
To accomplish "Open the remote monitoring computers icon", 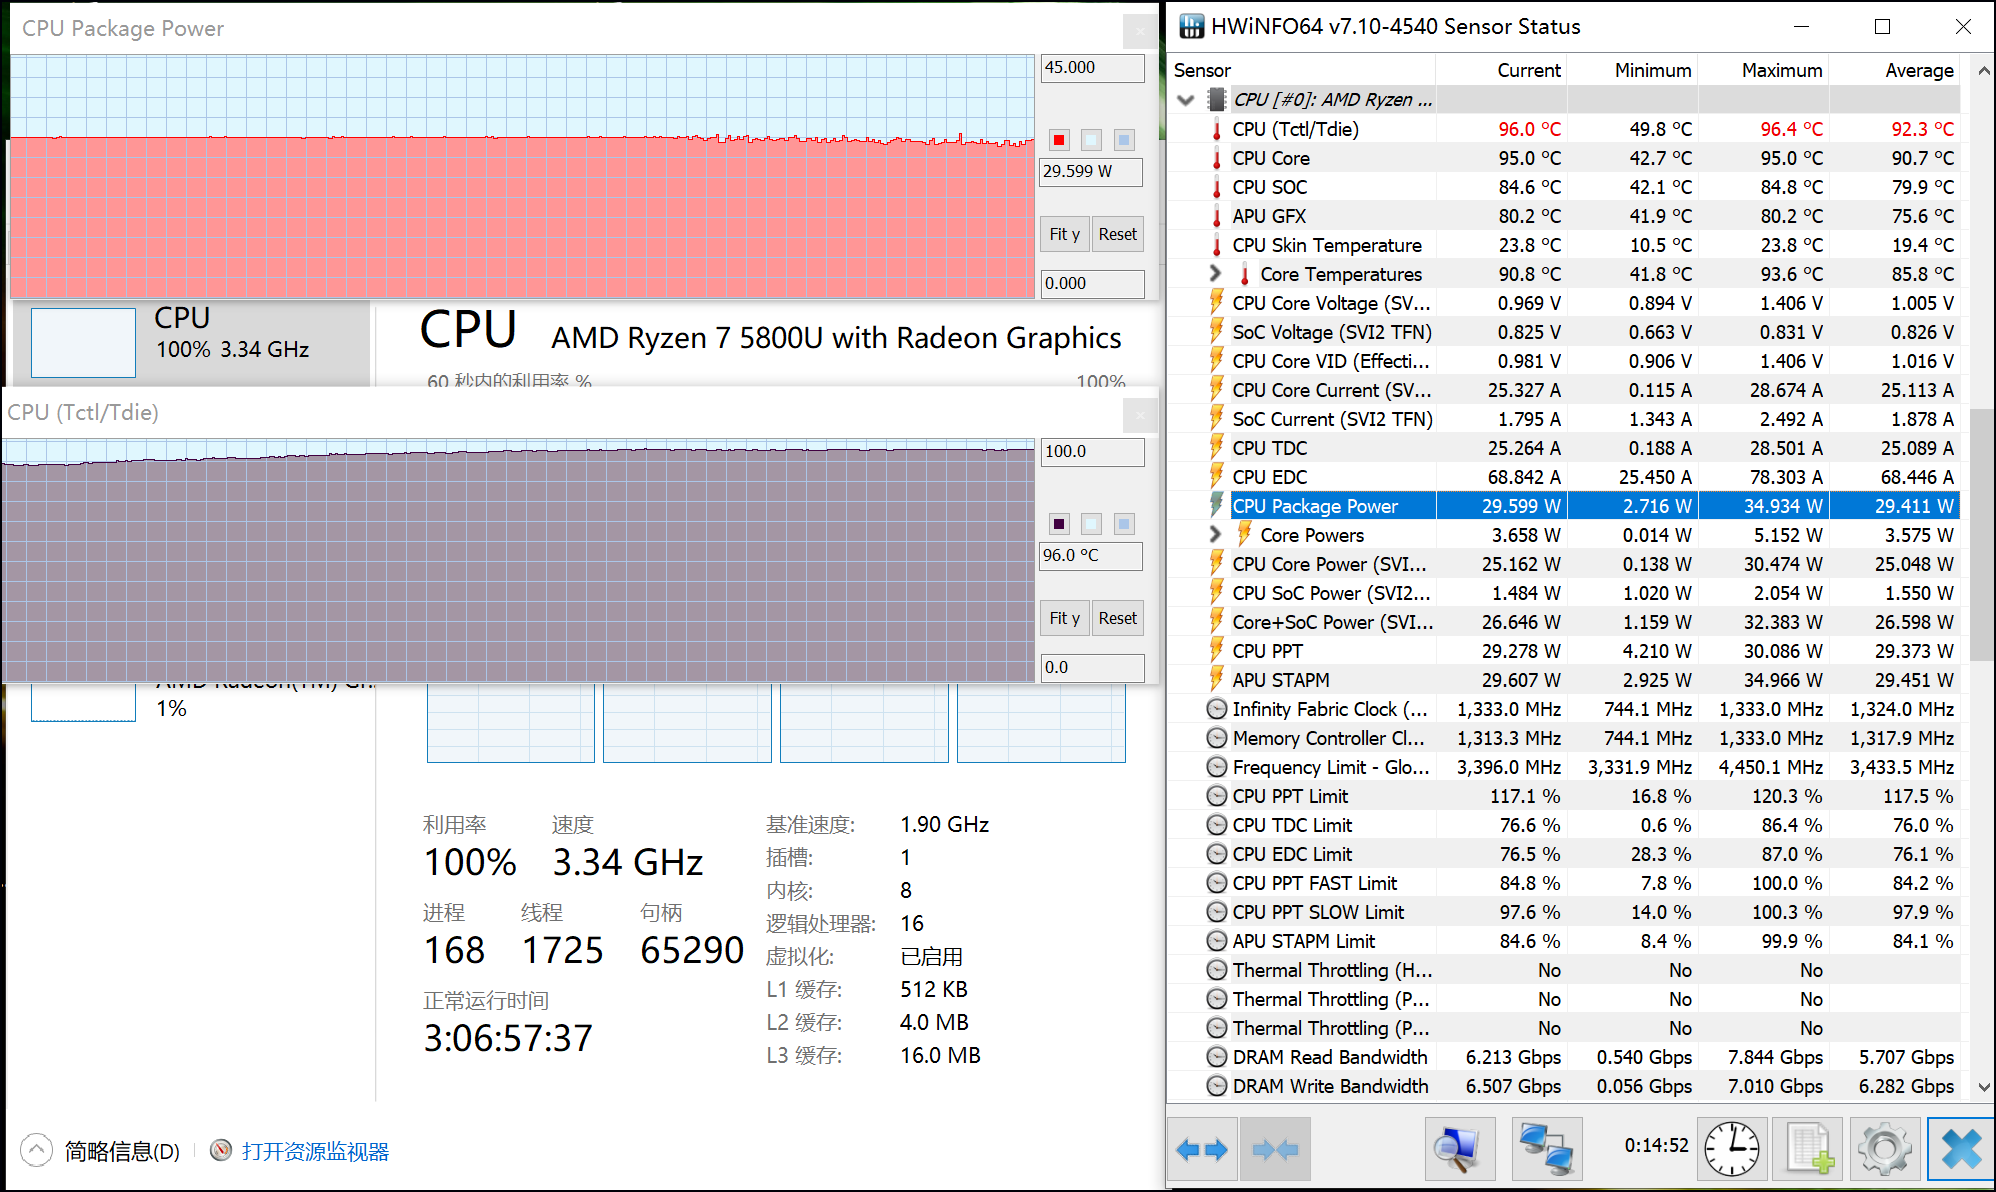I will [x=1546, y=1149].
